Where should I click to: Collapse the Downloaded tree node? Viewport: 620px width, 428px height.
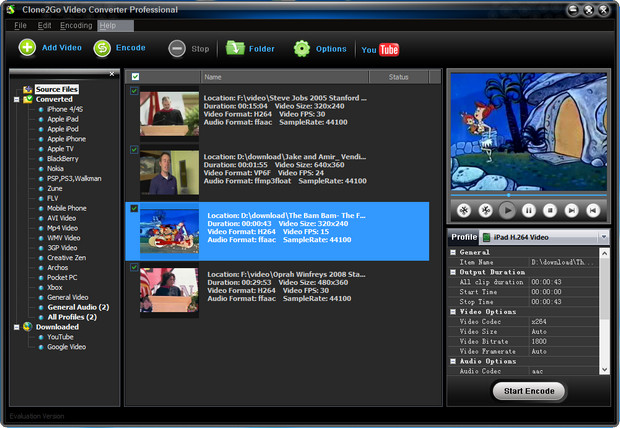pyautogui.click(x=17, y=327)
